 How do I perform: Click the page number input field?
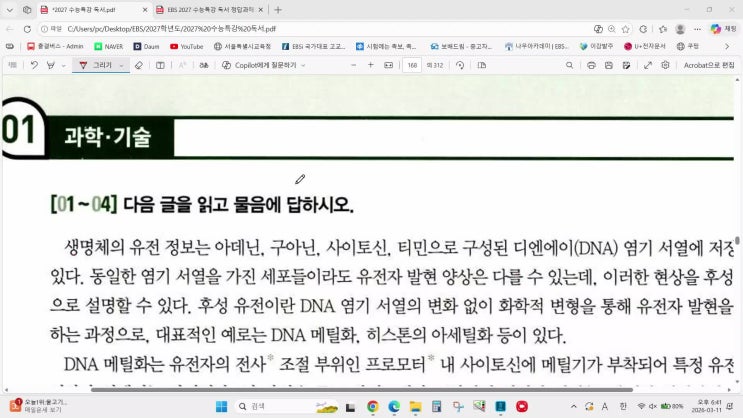(x=411, y=65)
